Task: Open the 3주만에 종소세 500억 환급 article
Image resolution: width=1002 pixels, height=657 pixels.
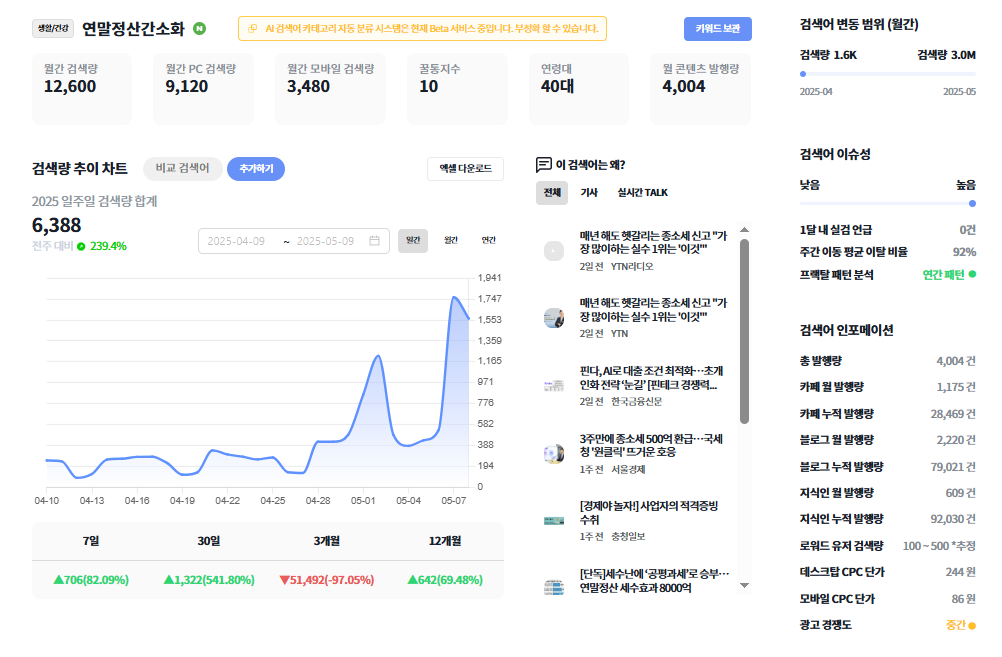Action: point(651,445)
